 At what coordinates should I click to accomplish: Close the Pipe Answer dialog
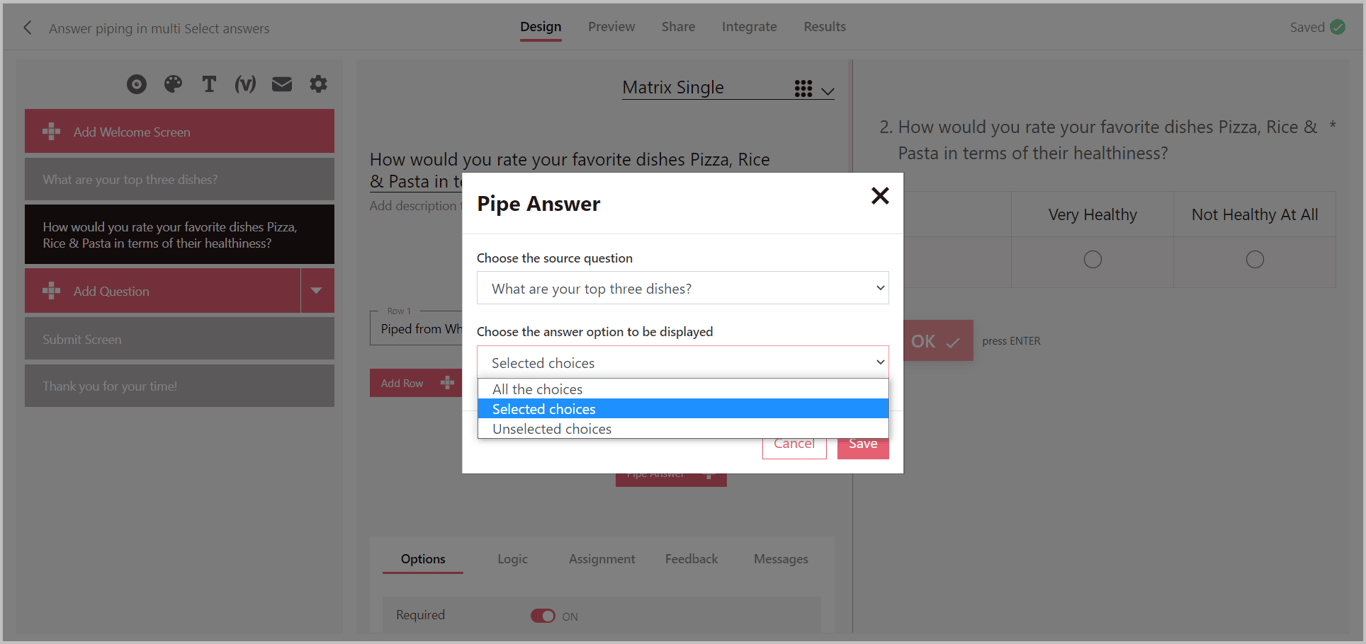click(x=879, y=196)
